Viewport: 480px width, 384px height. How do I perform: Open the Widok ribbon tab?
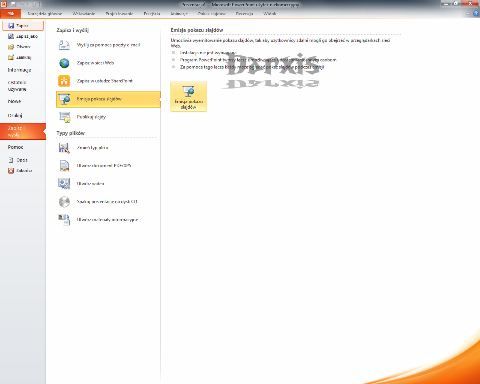(270, 14)
